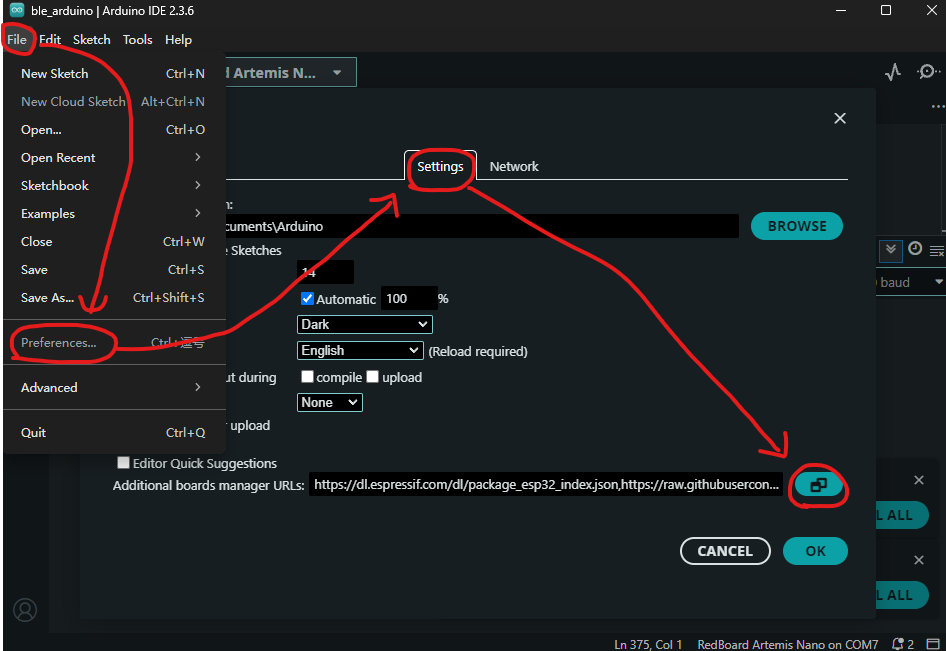Image resolution: width=946 pixels, height=651 pixels.
Task: Uncheck Automatic interface scale checkbox
Action: [308, 299]
